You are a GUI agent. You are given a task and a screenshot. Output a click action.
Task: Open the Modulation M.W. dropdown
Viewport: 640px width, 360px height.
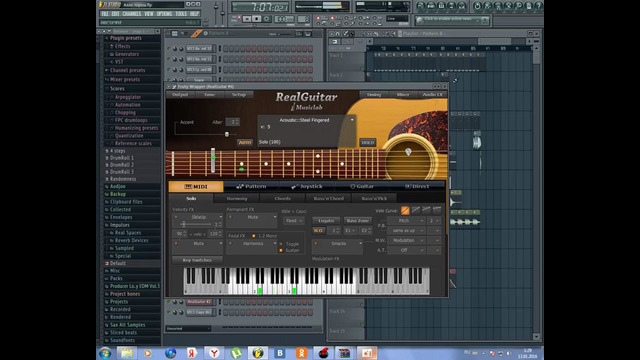click(407, 240)
